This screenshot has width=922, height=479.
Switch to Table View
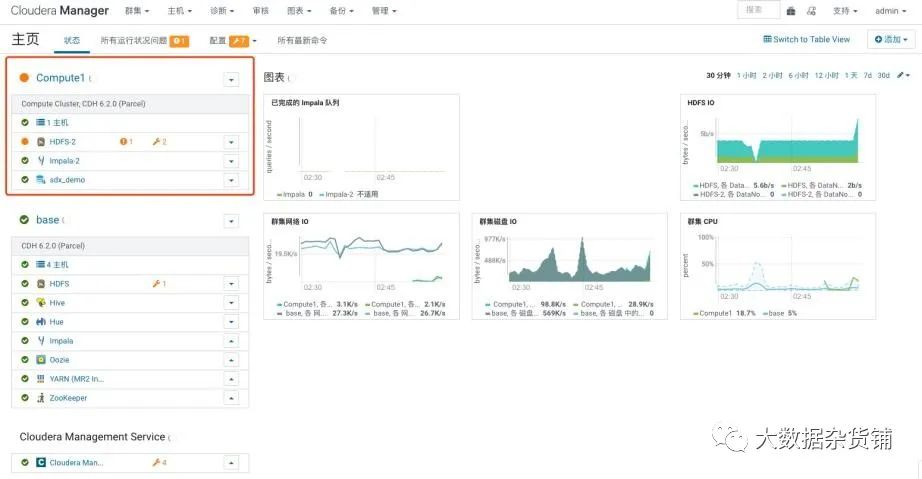tap(806, 39)
